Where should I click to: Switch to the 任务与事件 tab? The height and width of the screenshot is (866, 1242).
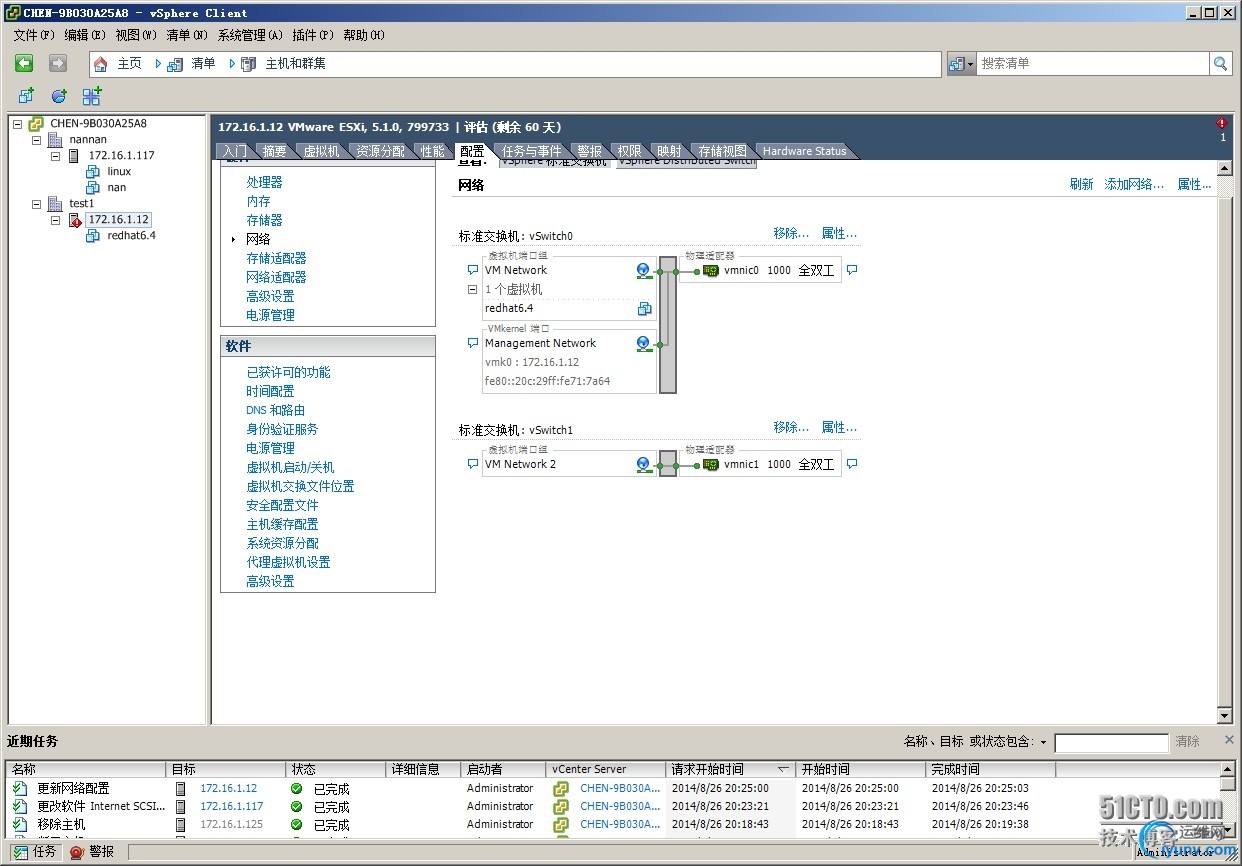(531, 151)
